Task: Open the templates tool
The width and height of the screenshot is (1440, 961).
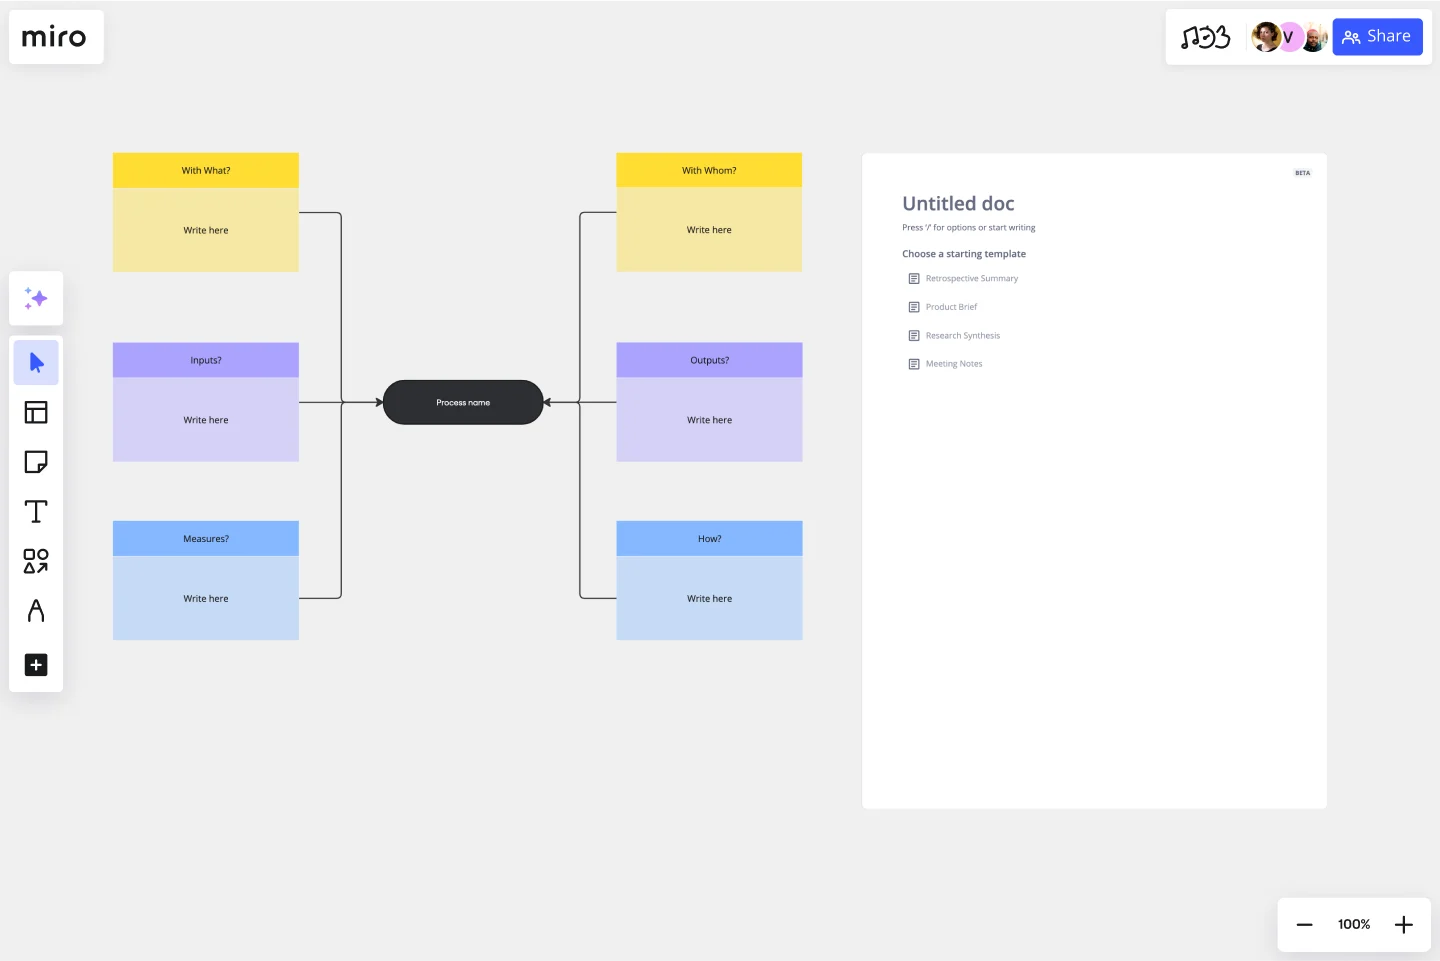Action: pos(36,412)
